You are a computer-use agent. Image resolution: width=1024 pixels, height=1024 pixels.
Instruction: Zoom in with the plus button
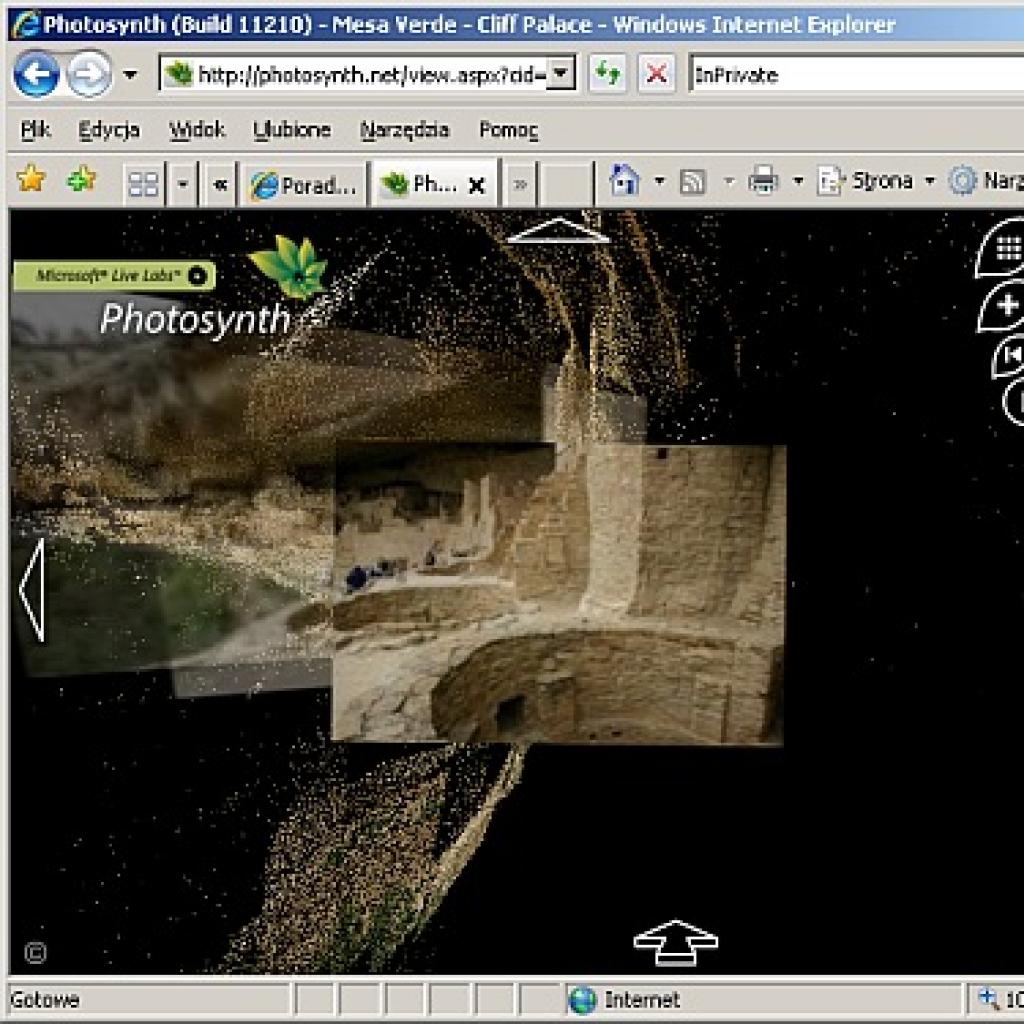(1004, 306)
